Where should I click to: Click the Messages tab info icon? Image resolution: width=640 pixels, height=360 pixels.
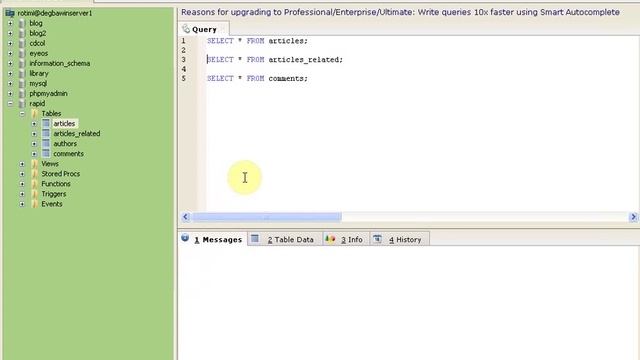click(x=185, y=238)
